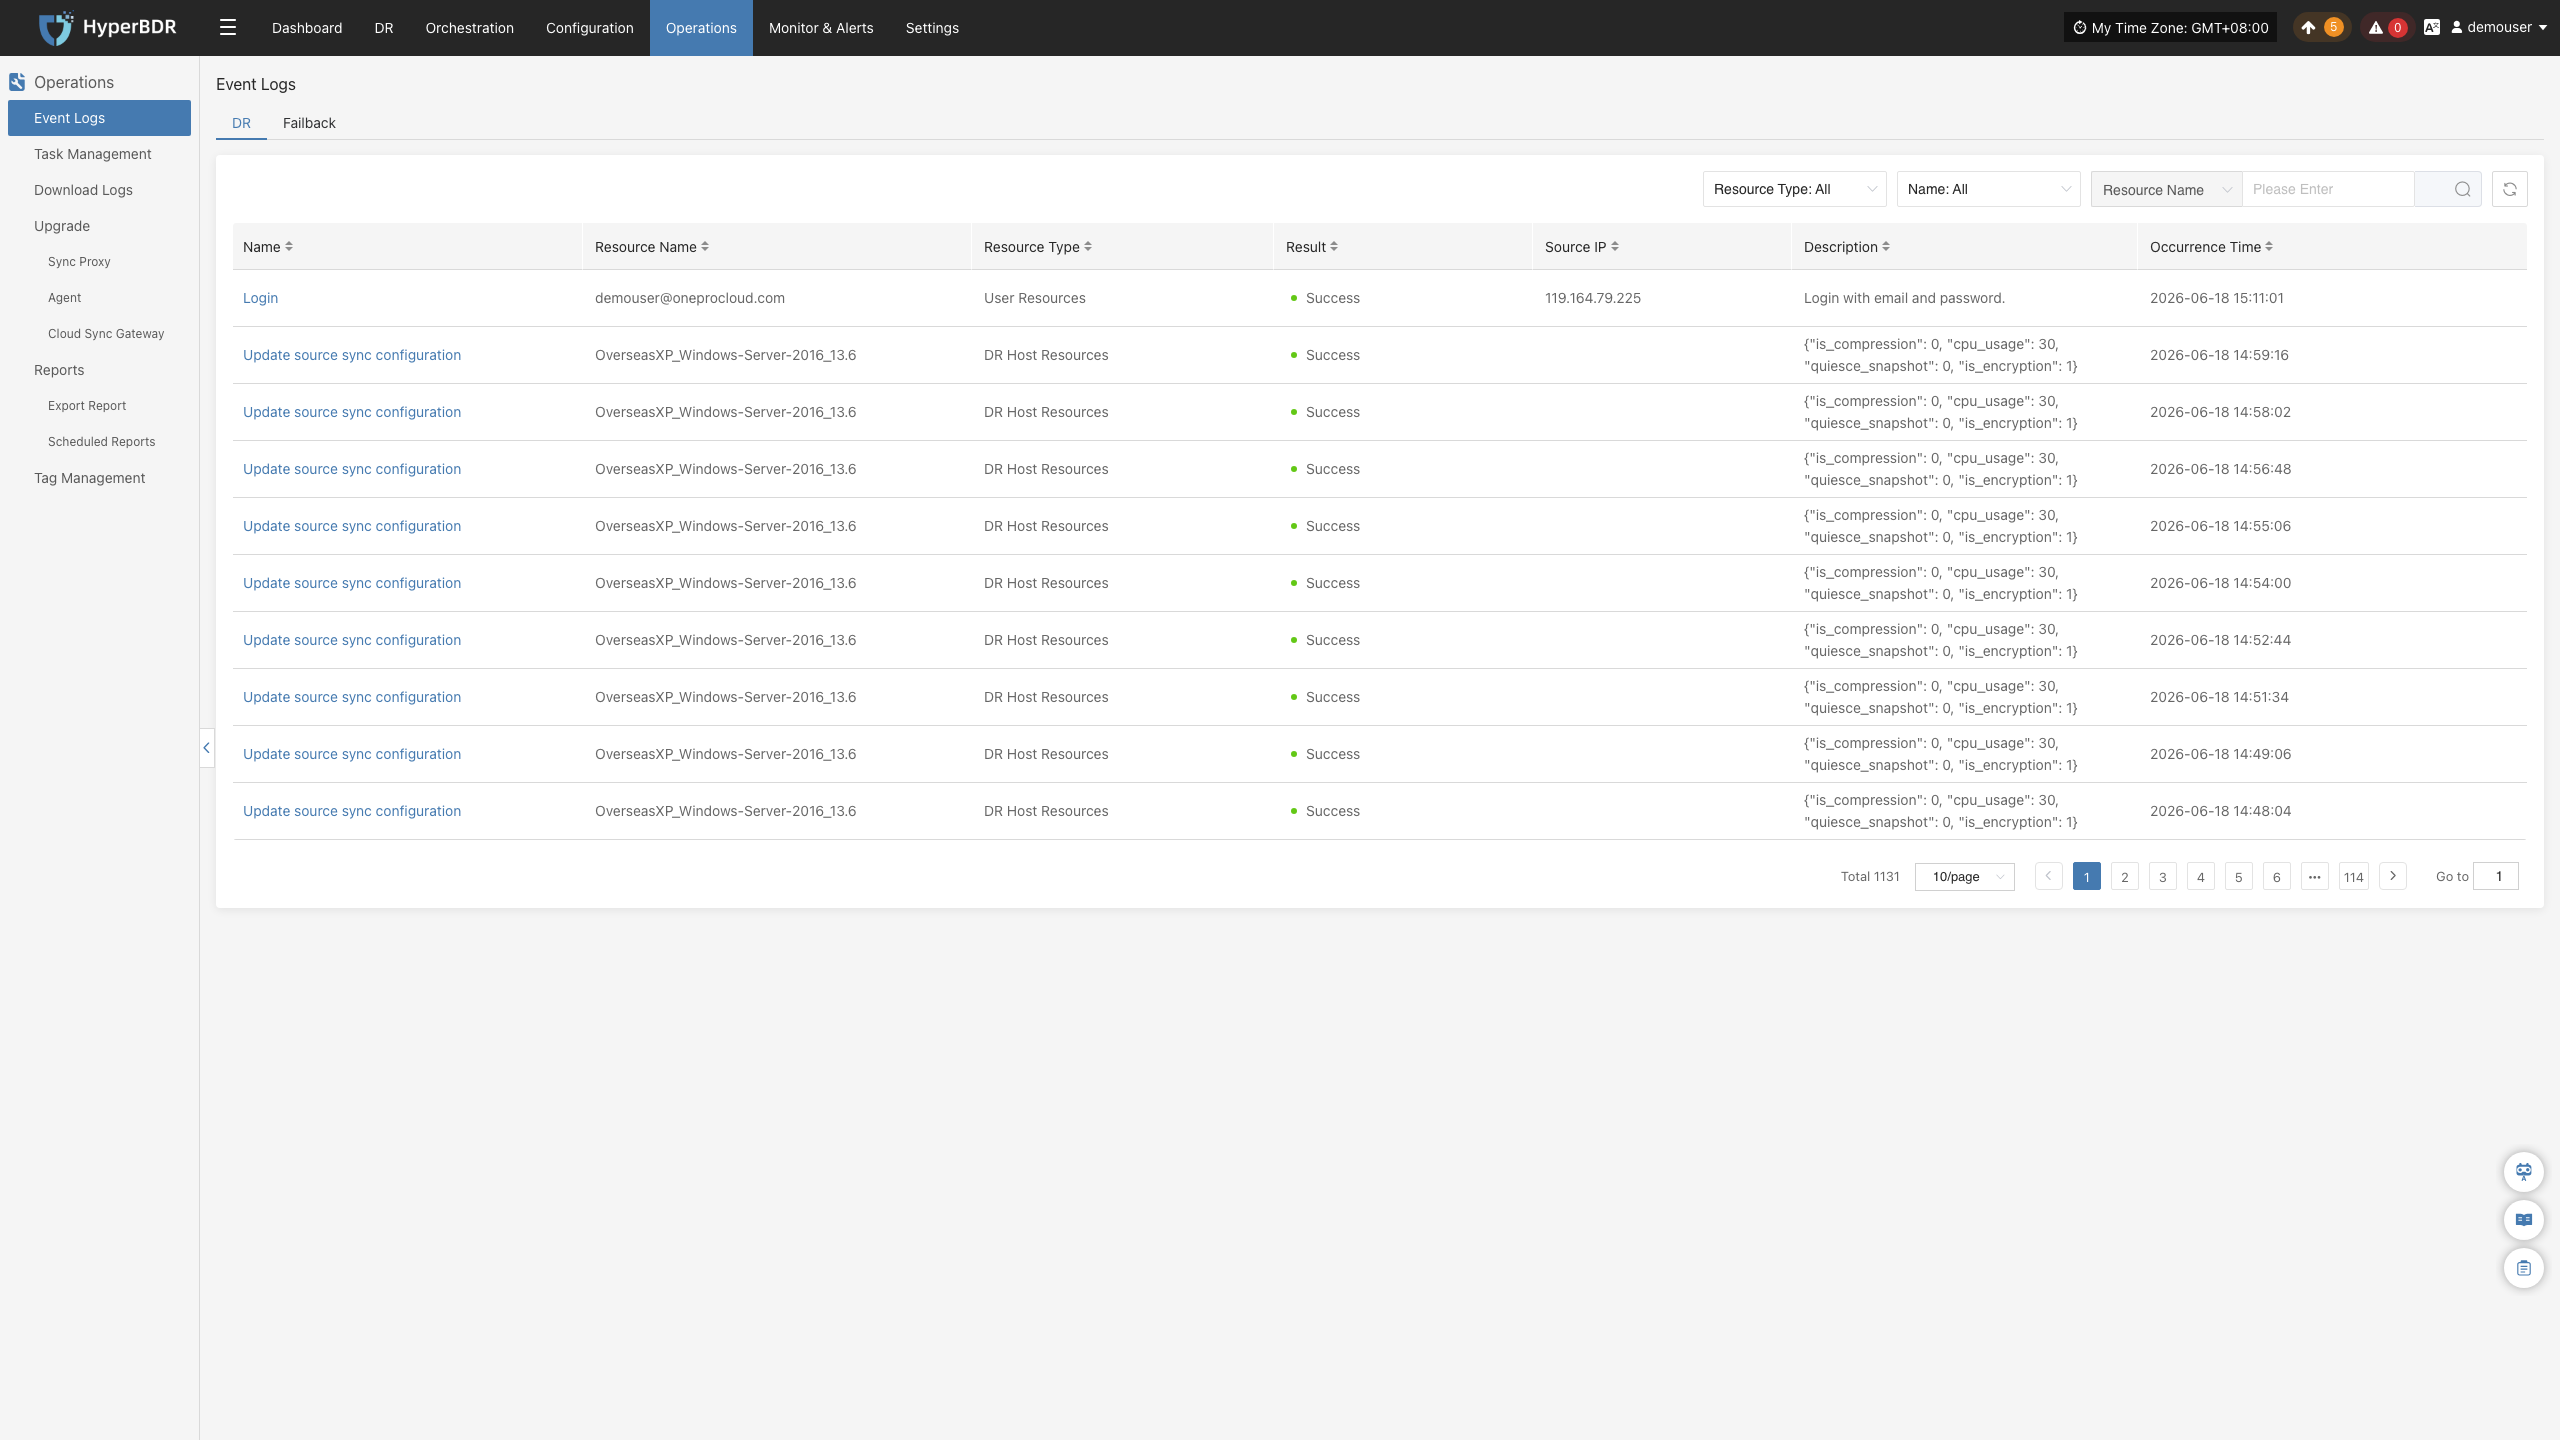The width and height of the screenshot is (2560, 1440).
Task: Open the Dashboard menu
Action: click(307, 28)
